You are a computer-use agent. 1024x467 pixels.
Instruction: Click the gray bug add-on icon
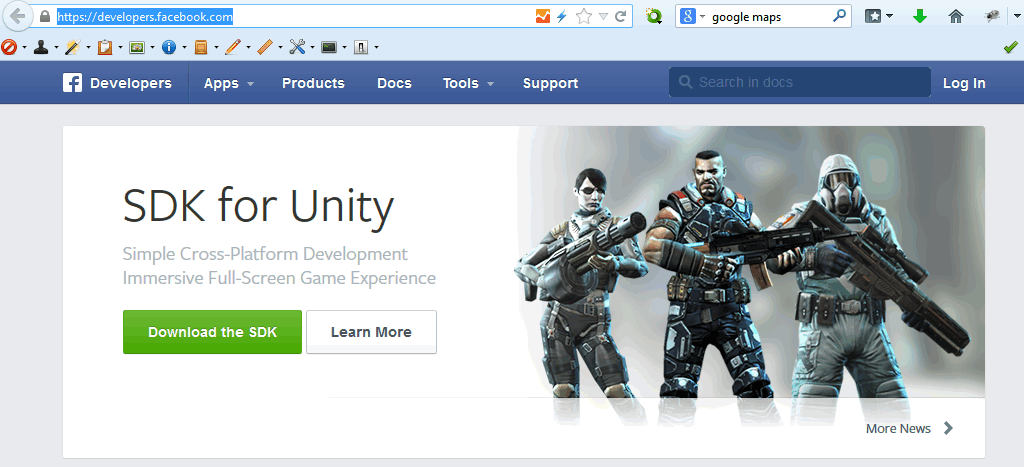coord(992,17)
